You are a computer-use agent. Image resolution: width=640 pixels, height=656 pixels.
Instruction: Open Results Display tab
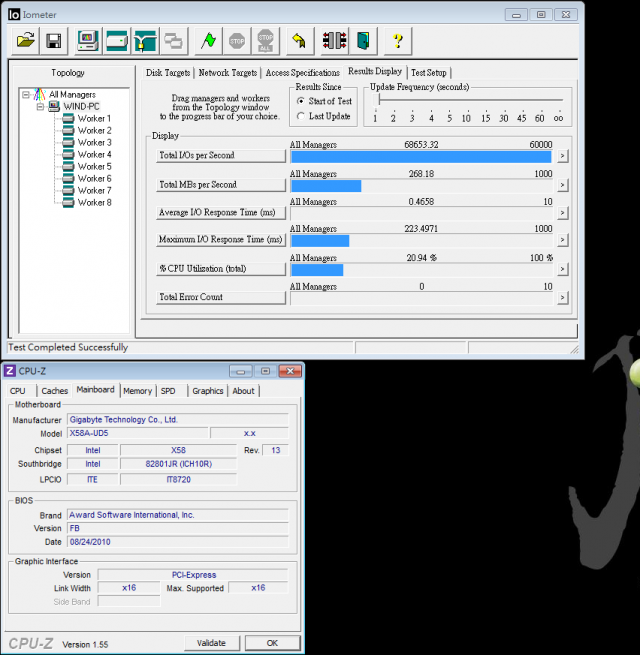375,72
